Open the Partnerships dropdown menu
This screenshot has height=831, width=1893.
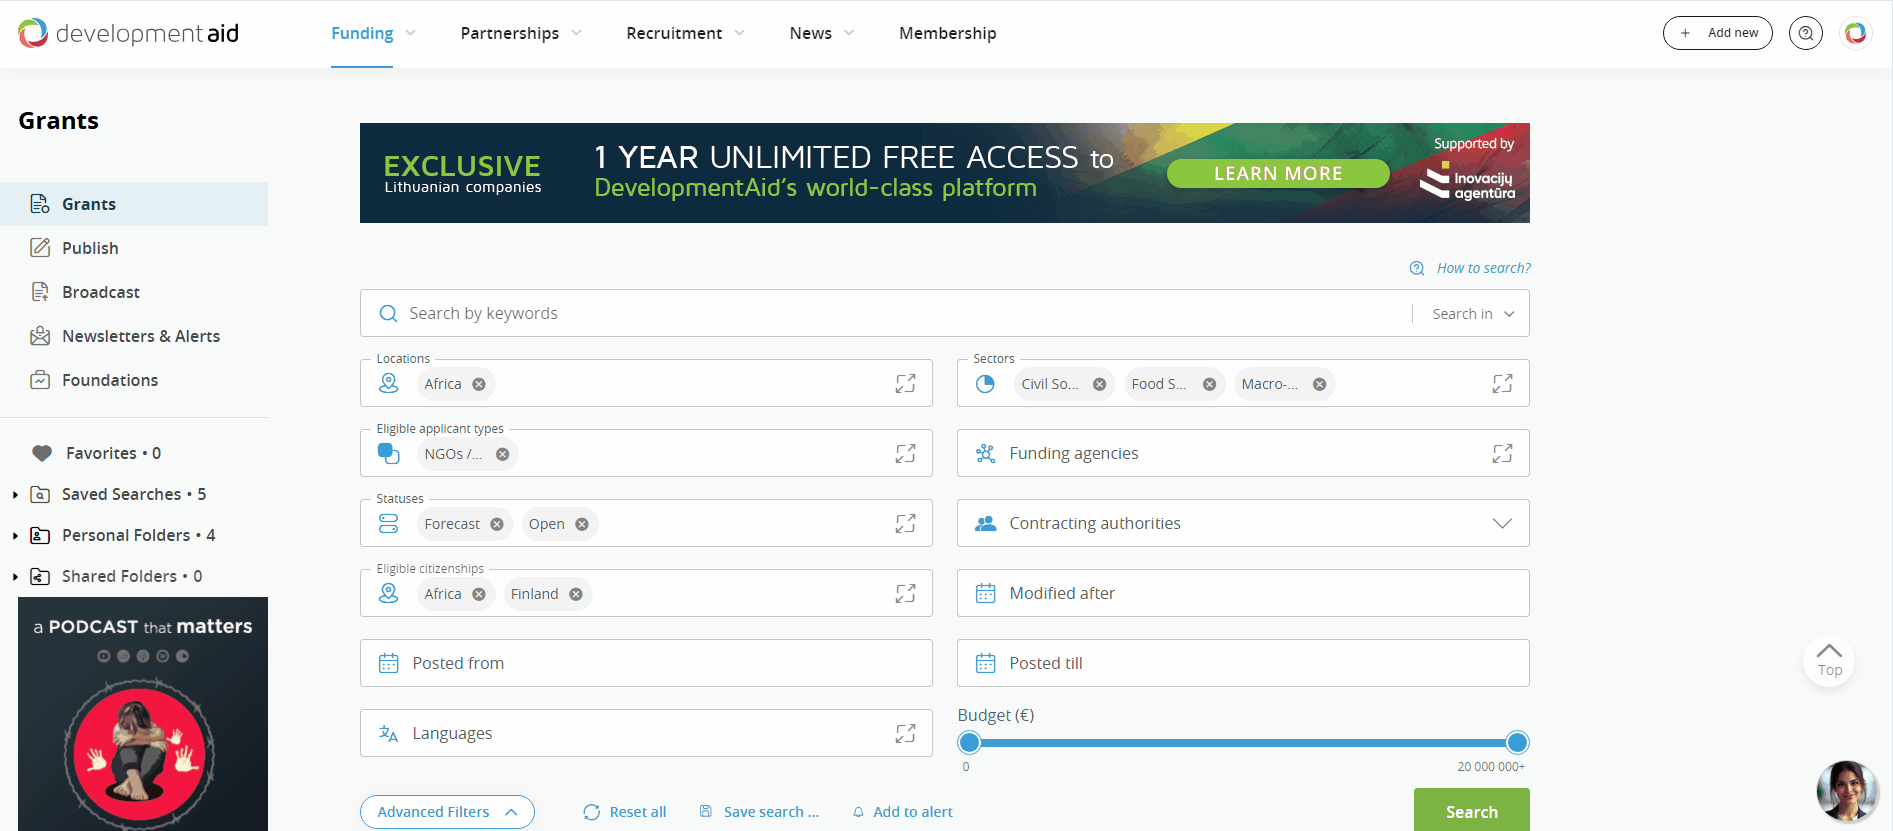tap(521, 33)
